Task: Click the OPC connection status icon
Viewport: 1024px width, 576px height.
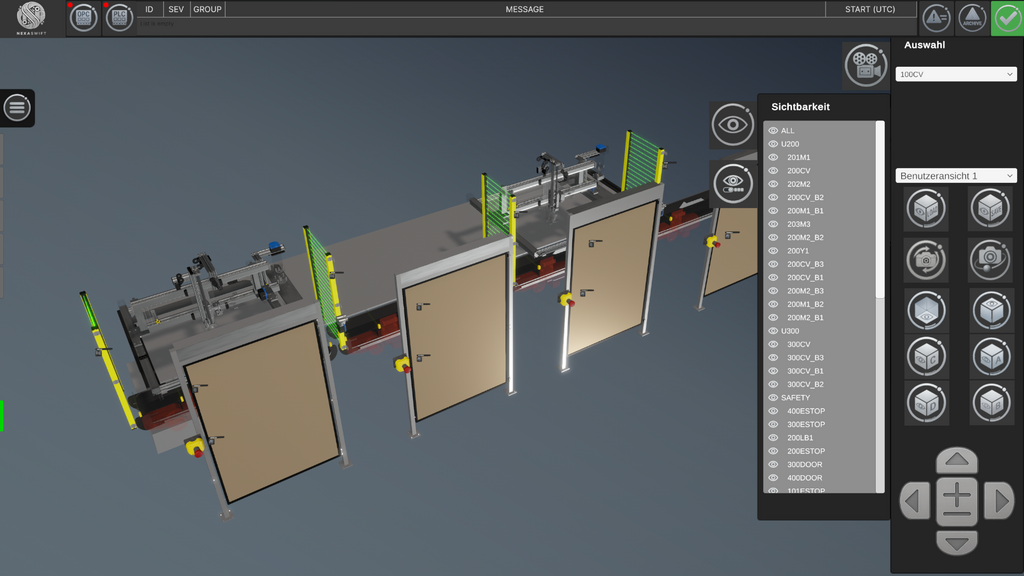Action: pos(84,18)
